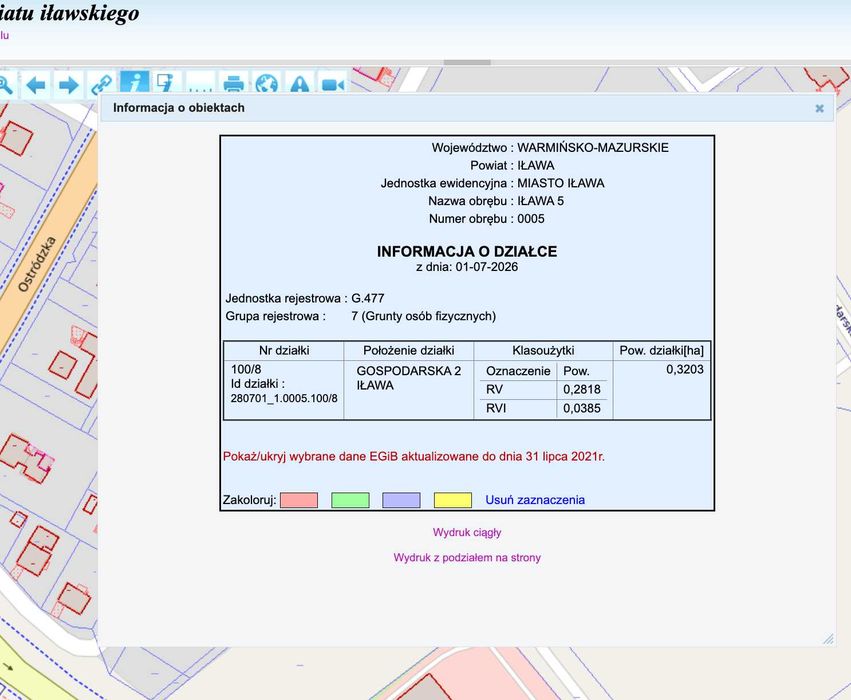
Task: Pick the blue-violet highlight swatch
Action: (402, 500)
